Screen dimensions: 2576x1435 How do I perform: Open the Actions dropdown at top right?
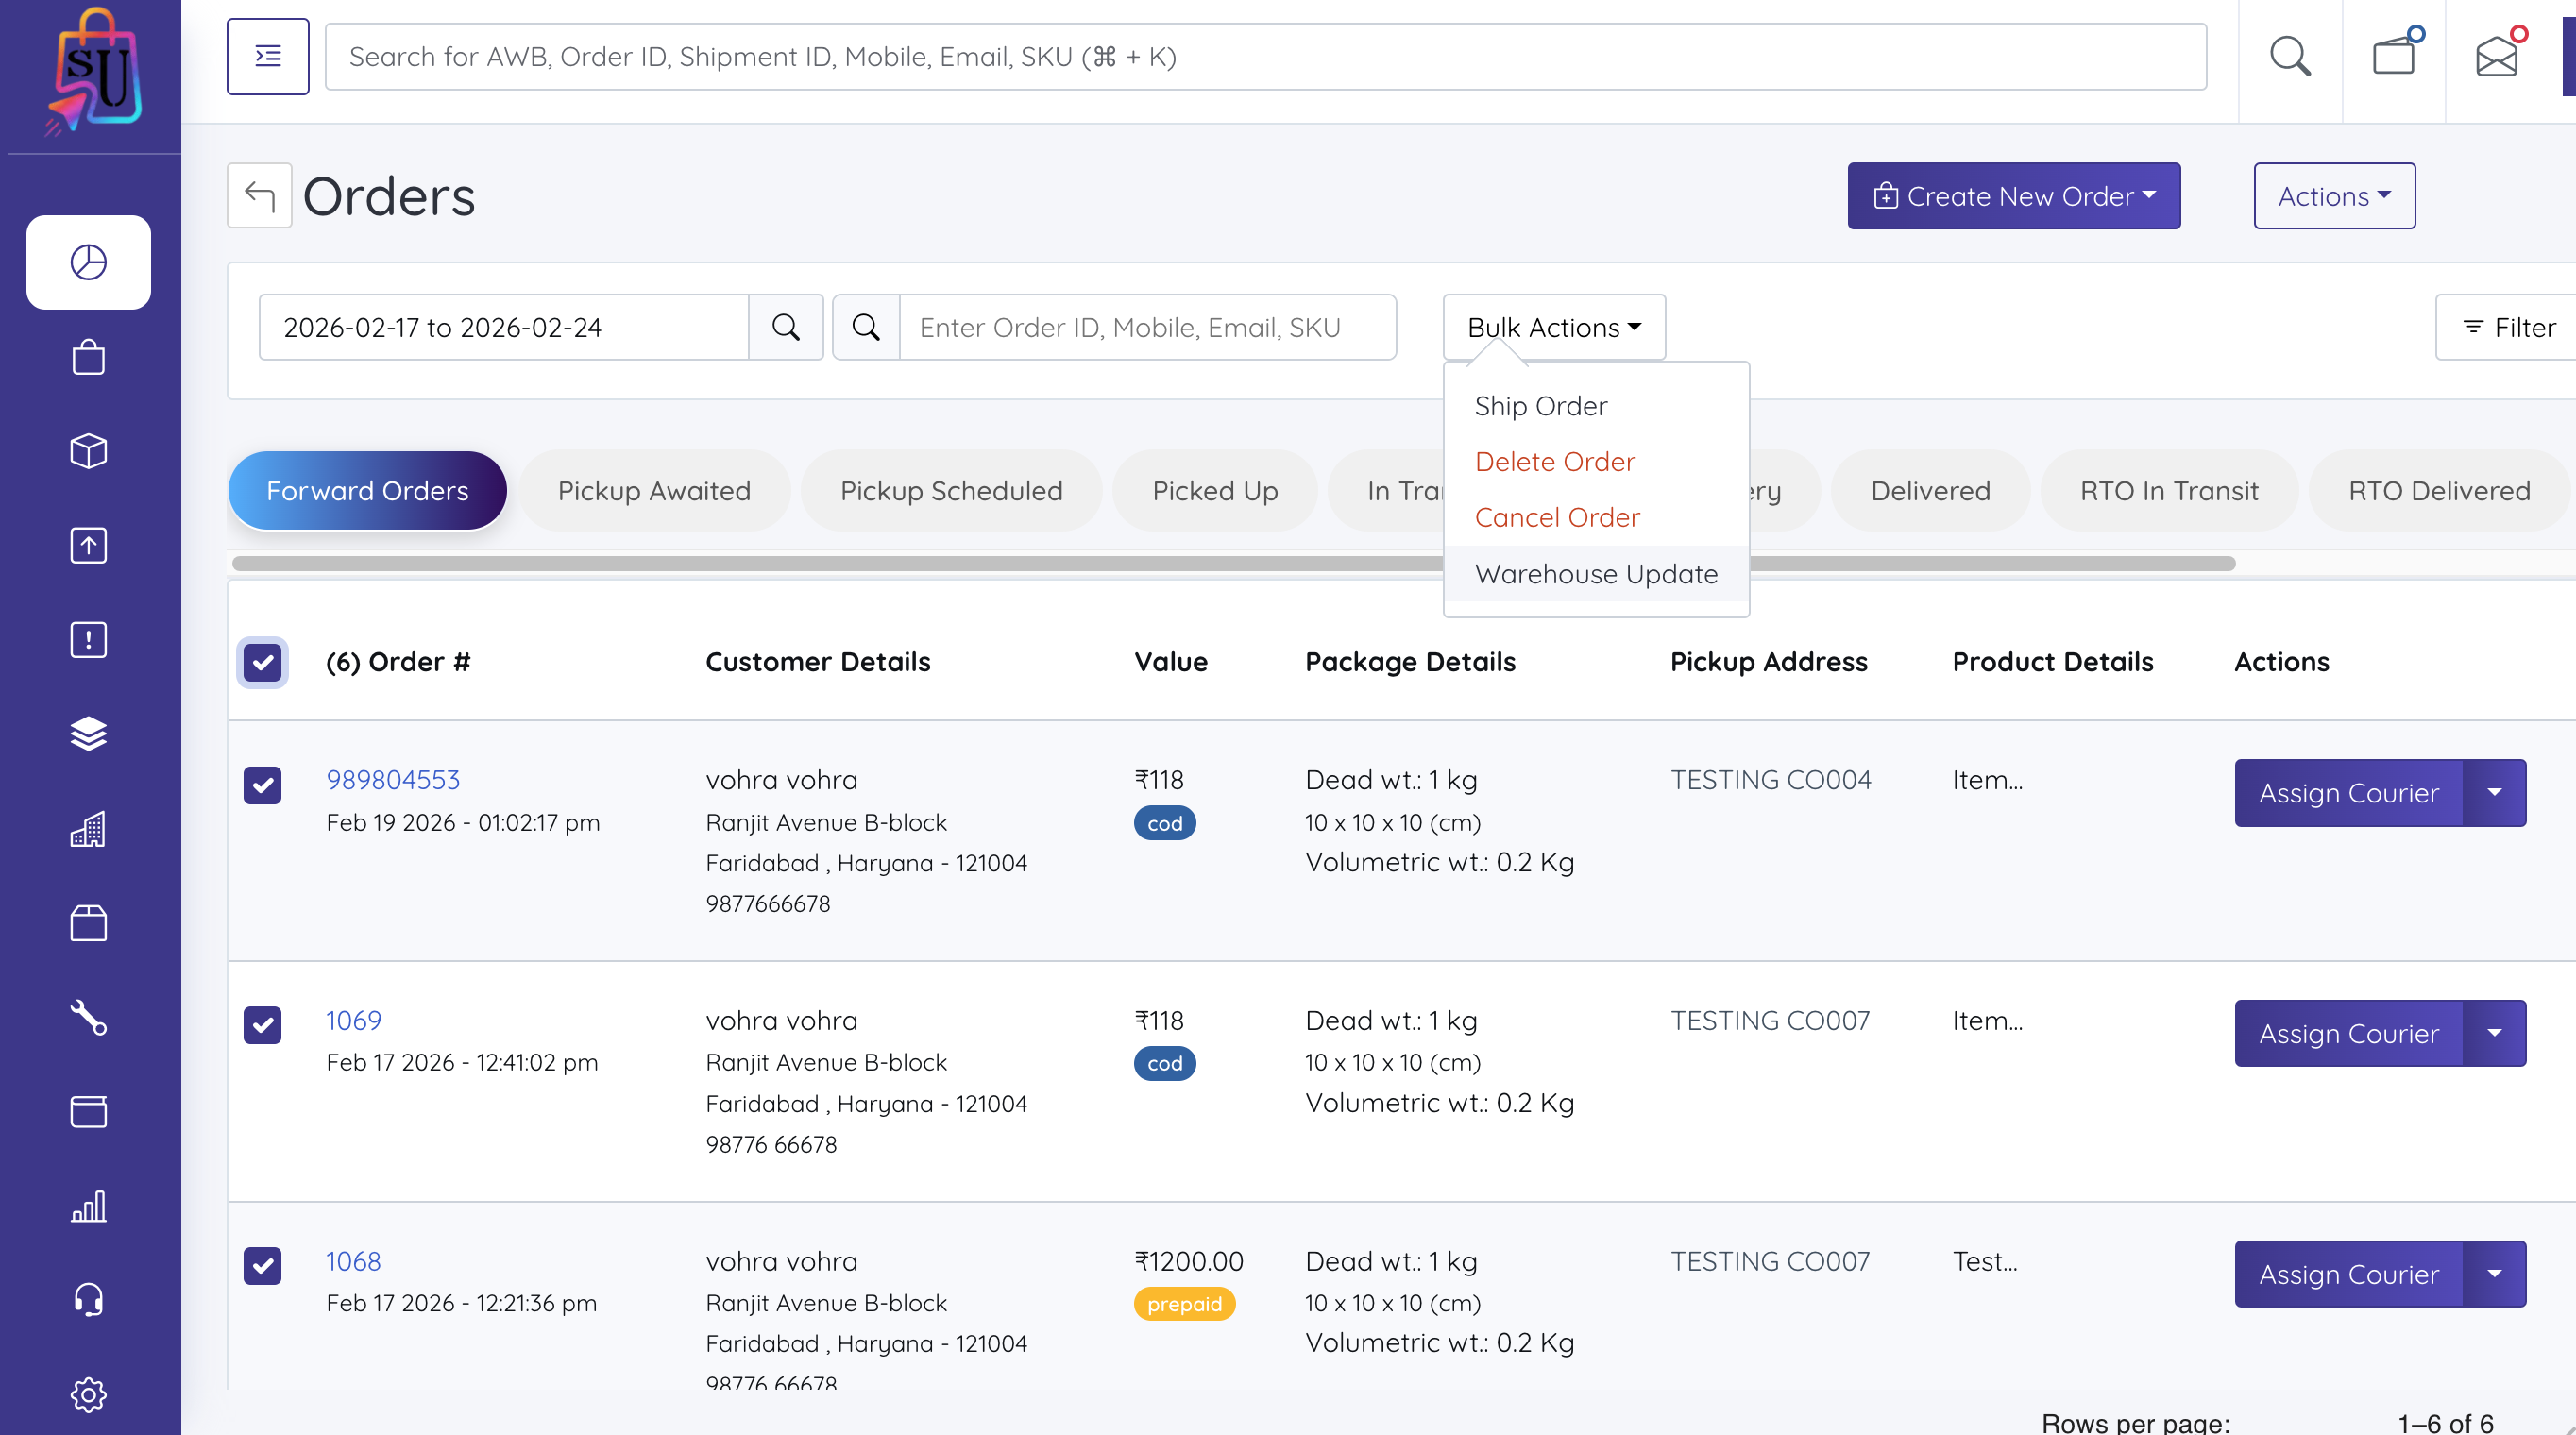point(2334,196)
